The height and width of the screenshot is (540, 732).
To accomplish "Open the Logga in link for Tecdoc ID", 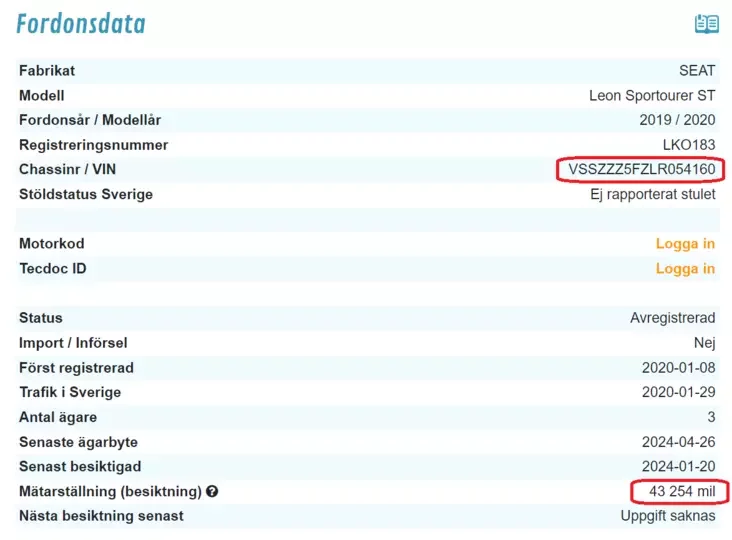I will click(685, 269).
